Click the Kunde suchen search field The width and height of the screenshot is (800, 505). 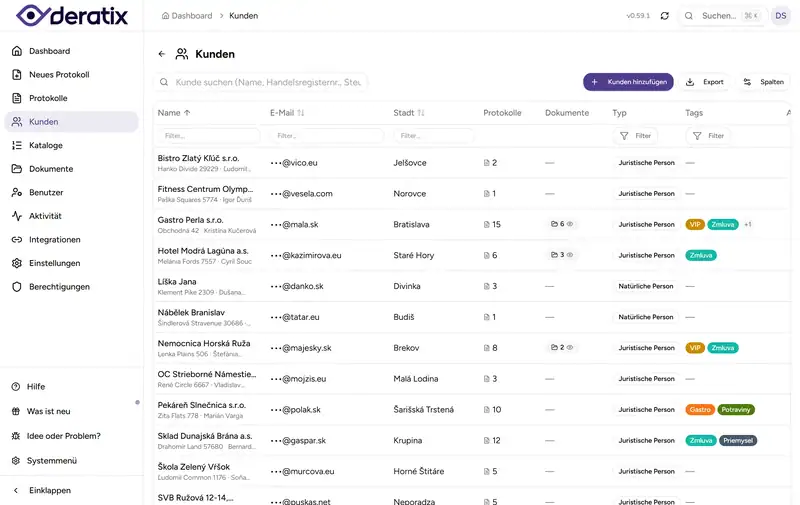pyautogui.click(x=261, y=82)
